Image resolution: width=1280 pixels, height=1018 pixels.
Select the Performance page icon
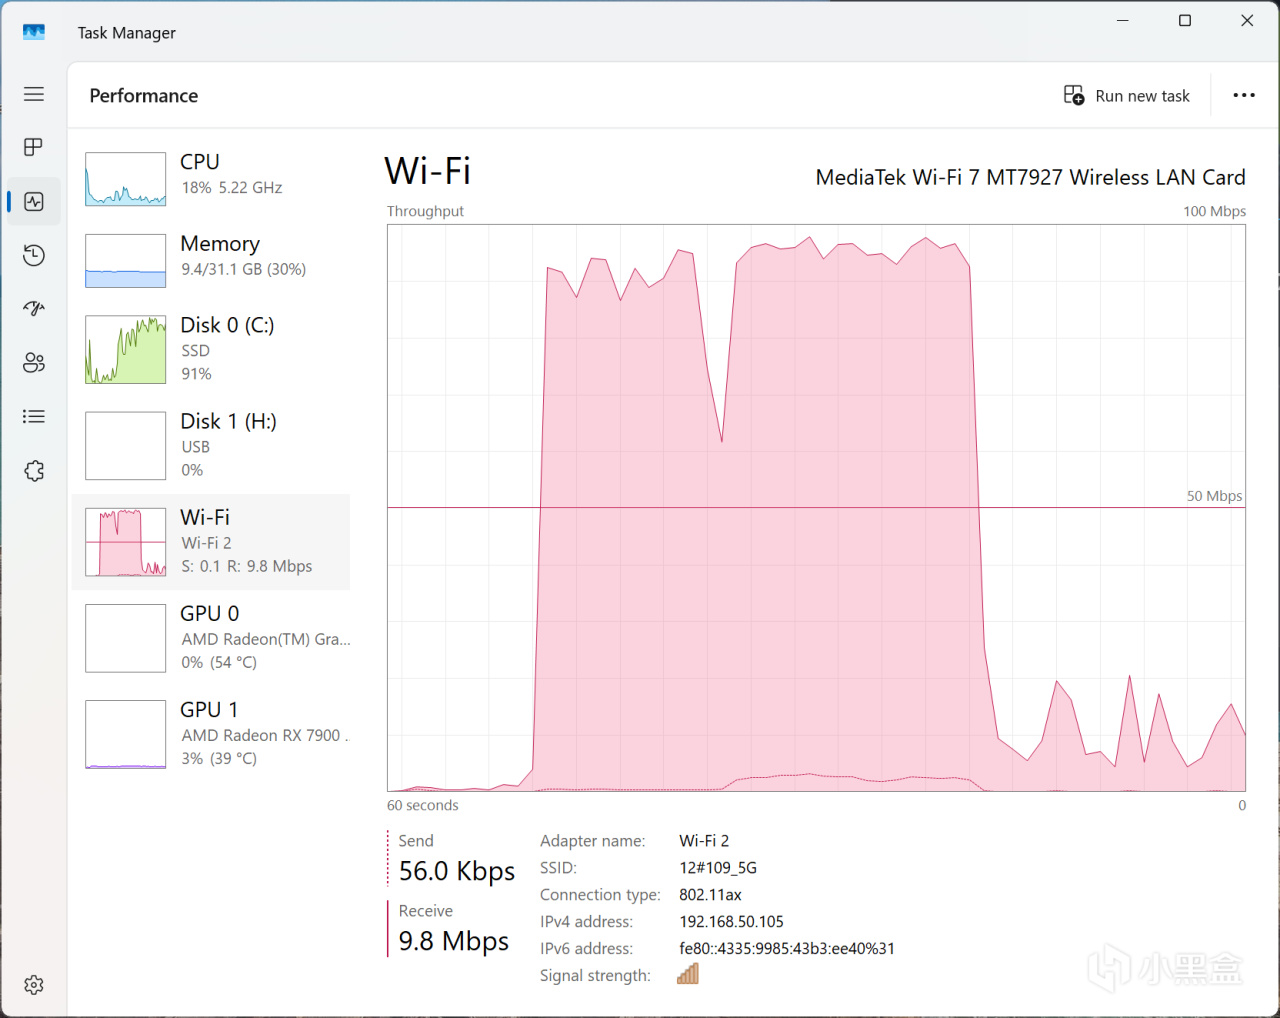click(34, 202)
